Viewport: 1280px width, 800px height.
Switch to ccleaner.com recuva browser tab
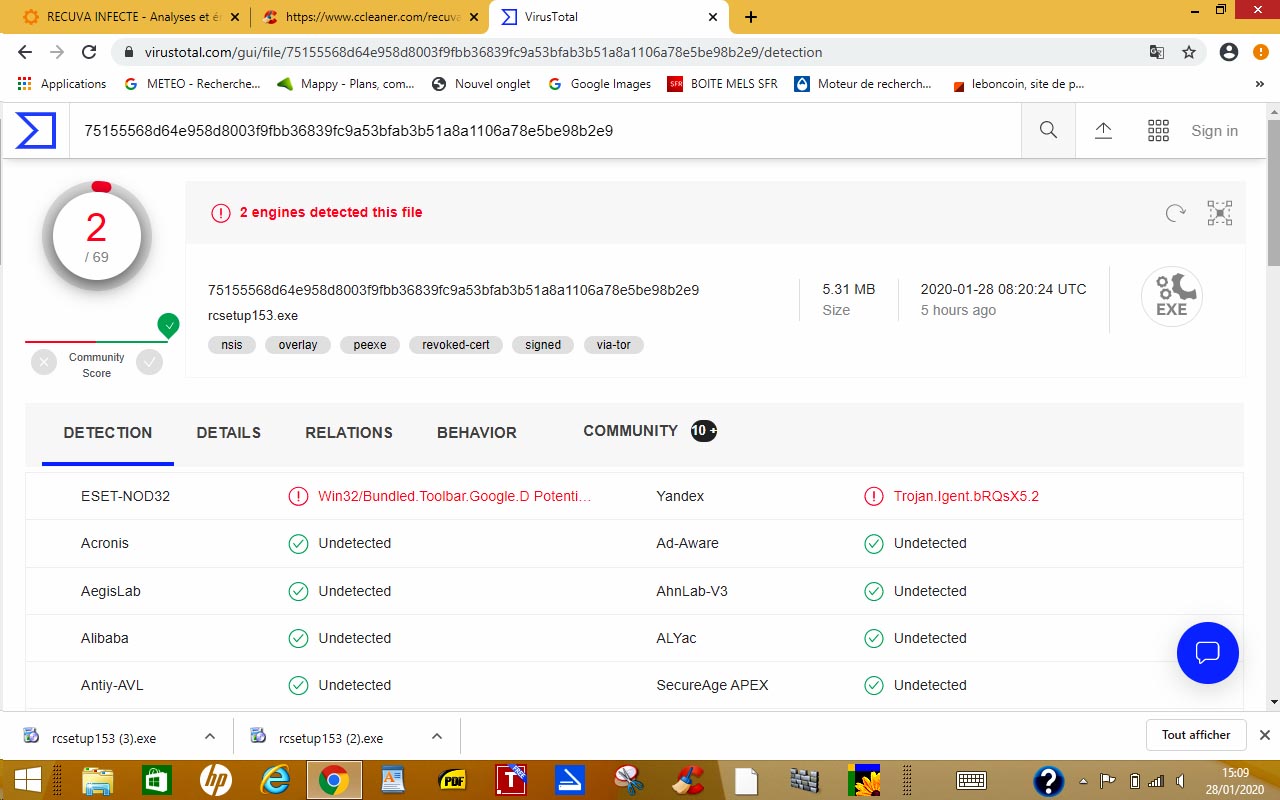pos(371,17)
